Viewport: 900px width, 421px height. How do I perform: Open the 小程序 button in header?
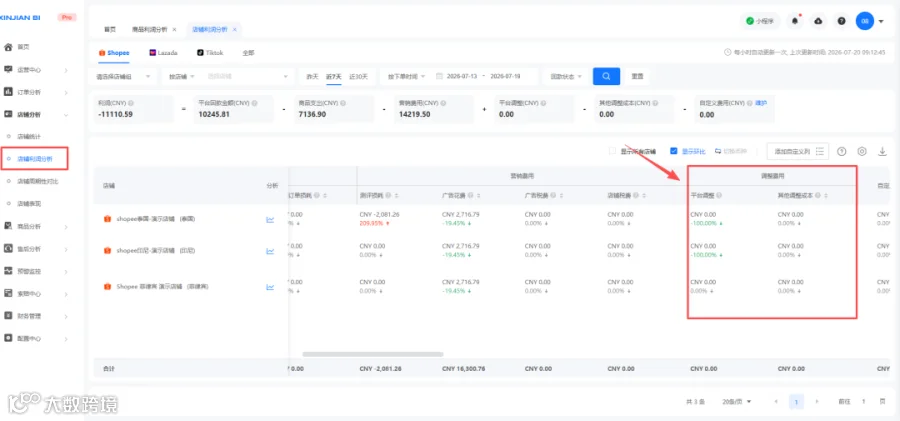point(761,21)
